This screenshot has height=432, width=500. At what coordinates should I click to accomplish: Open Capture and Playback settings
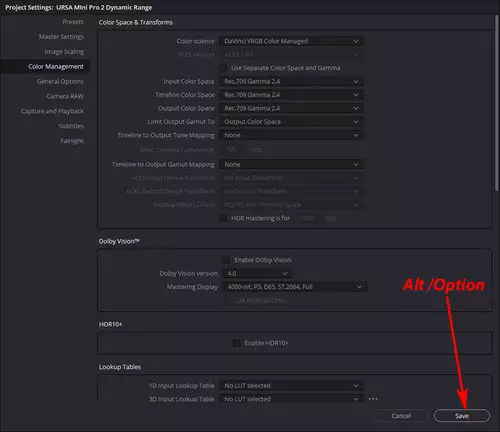tap(52, 111)
